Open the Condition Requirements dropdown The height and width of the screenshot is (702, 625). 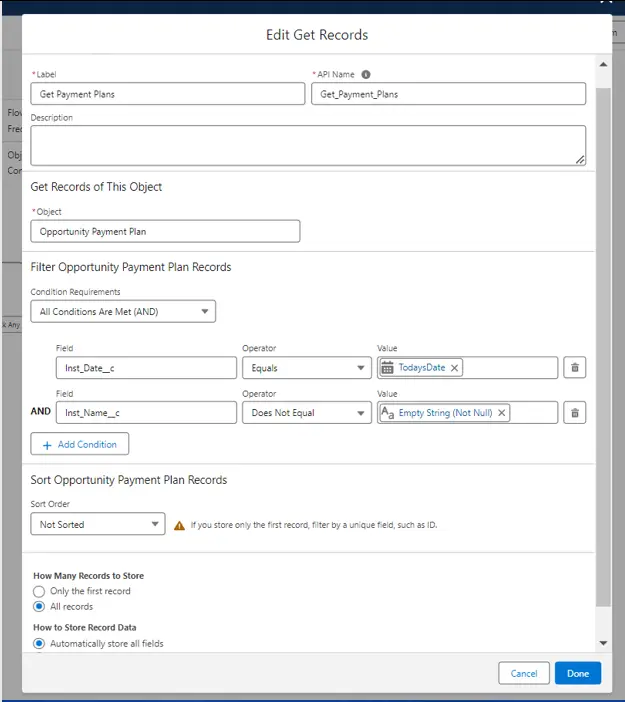click(x=123, y=312)
